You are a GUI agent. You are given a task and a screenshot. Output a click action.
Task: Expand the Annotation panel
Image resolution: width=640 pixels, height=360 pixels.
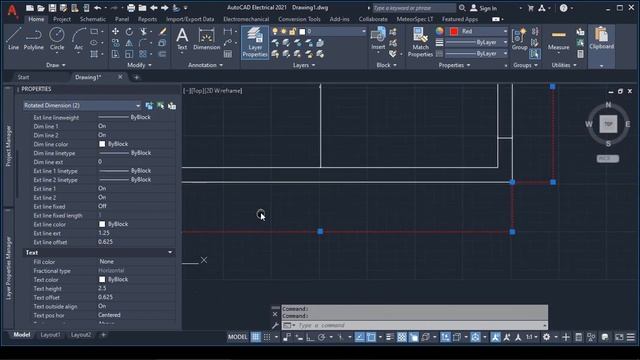tap(205, 65)
